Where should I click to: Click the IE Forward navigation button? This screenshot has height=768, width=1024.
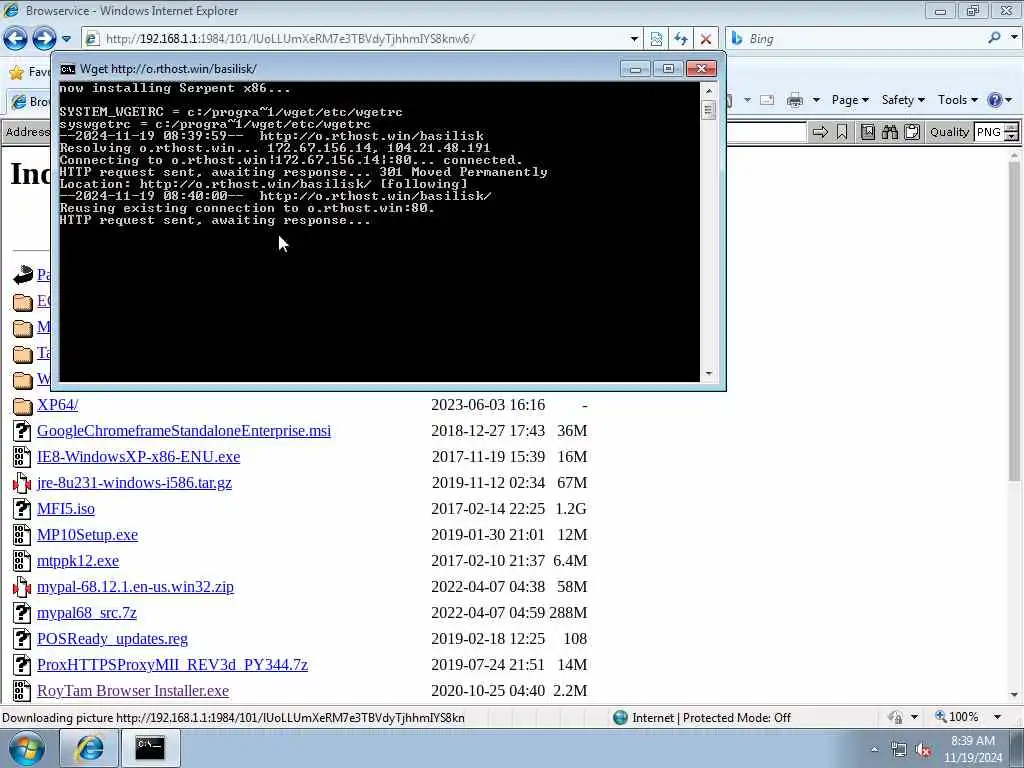pyautogui.click(x=44, y=39)
